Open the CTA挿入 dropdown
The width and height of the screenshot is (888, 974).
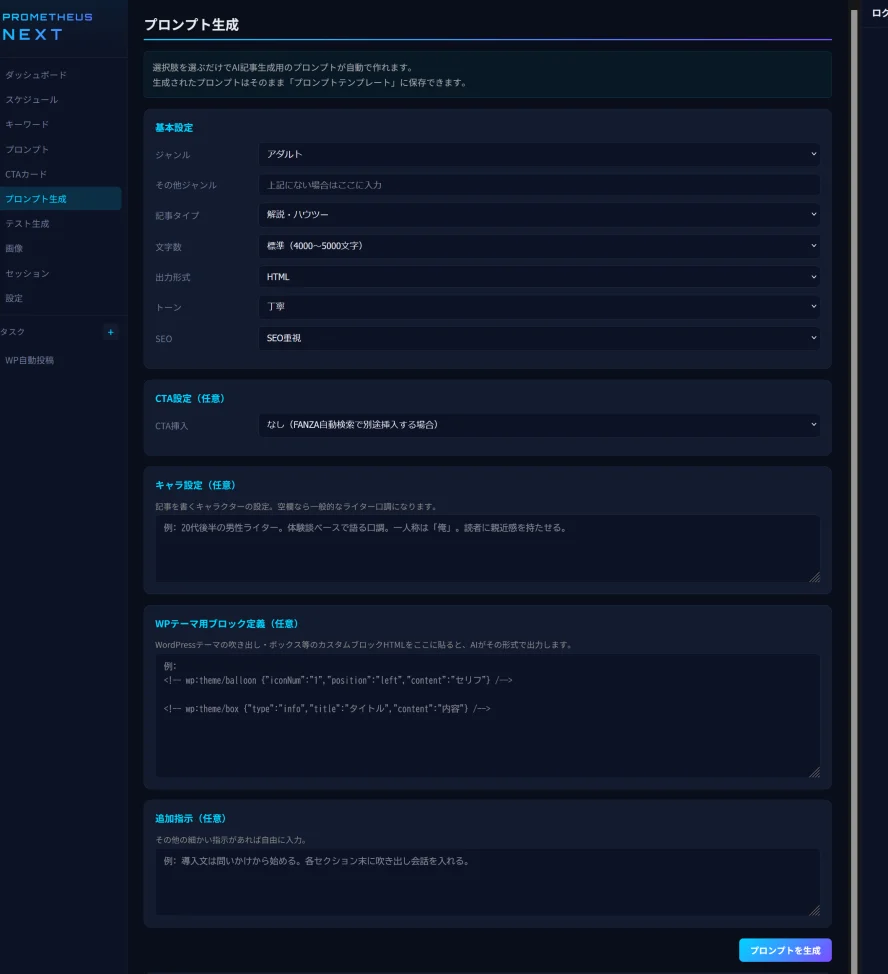(x=539, y=425)
